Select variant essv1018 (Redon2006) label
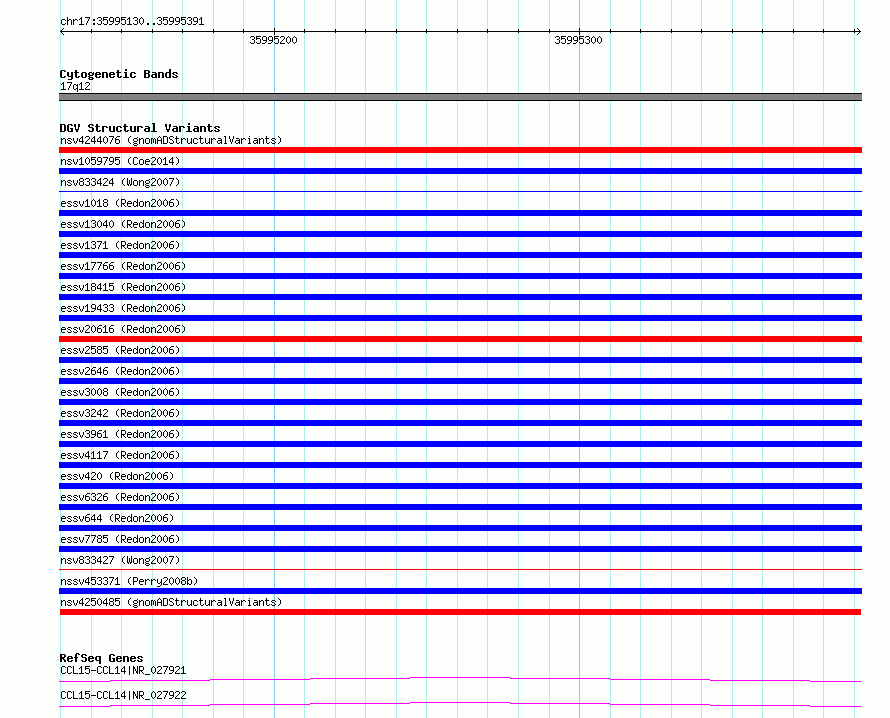This screenshot has width=890, height=718. tap(120, 203)
